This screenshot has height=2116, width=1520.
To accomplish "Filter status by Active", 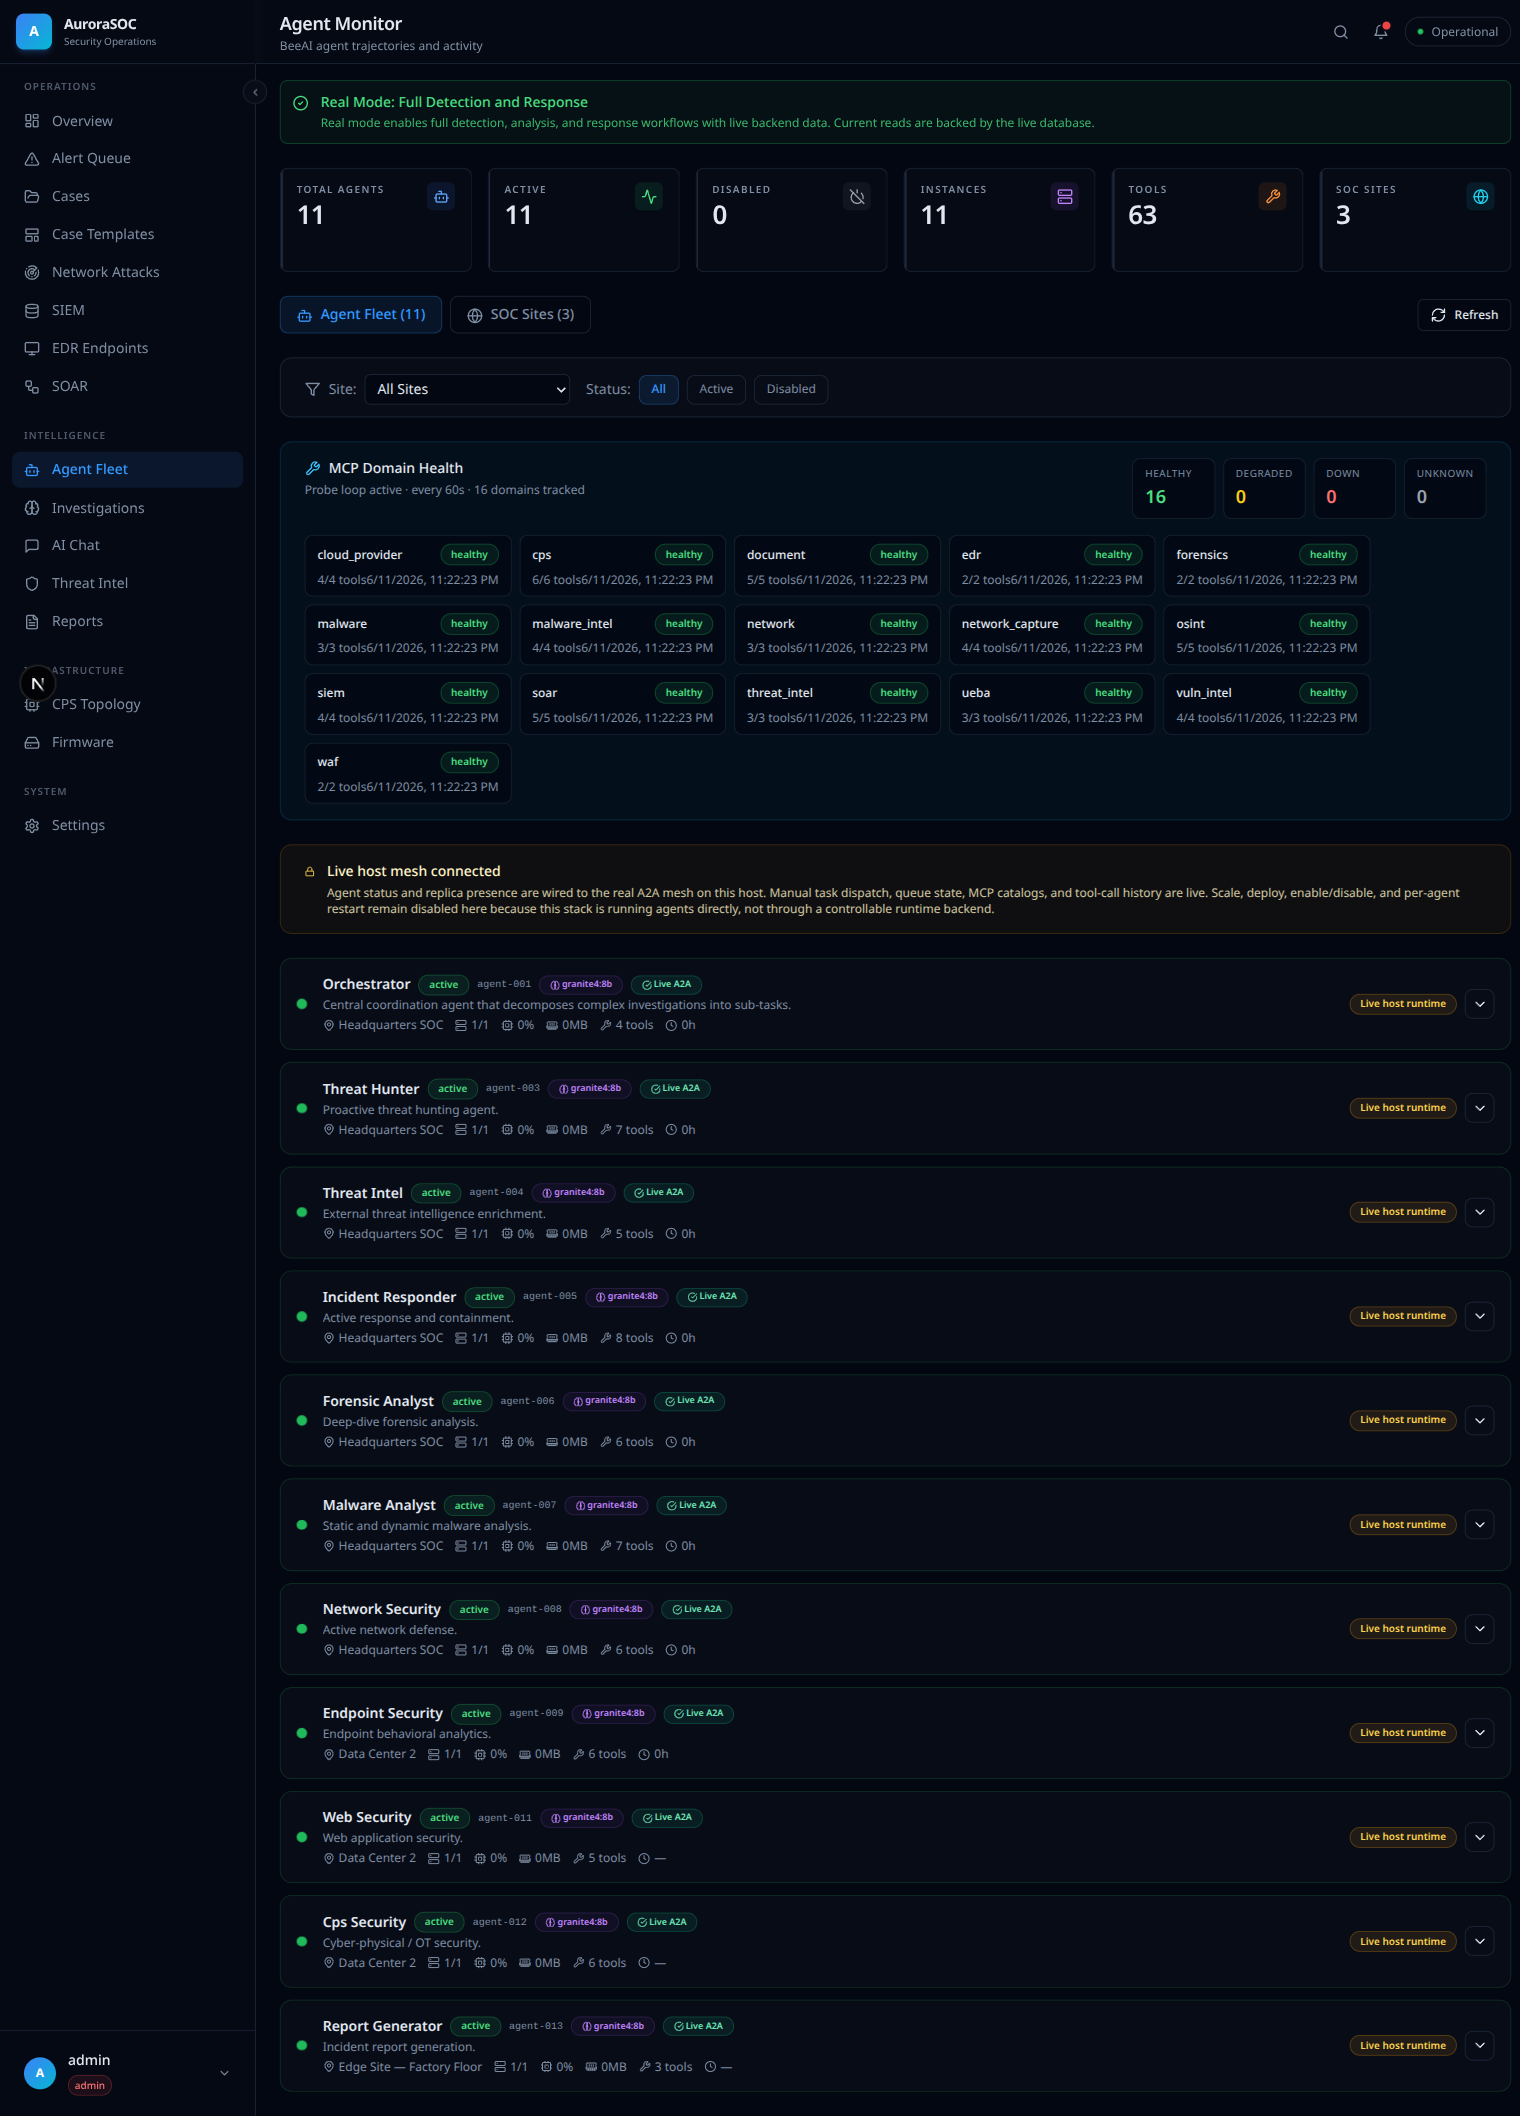I will (x=716, y=389).
